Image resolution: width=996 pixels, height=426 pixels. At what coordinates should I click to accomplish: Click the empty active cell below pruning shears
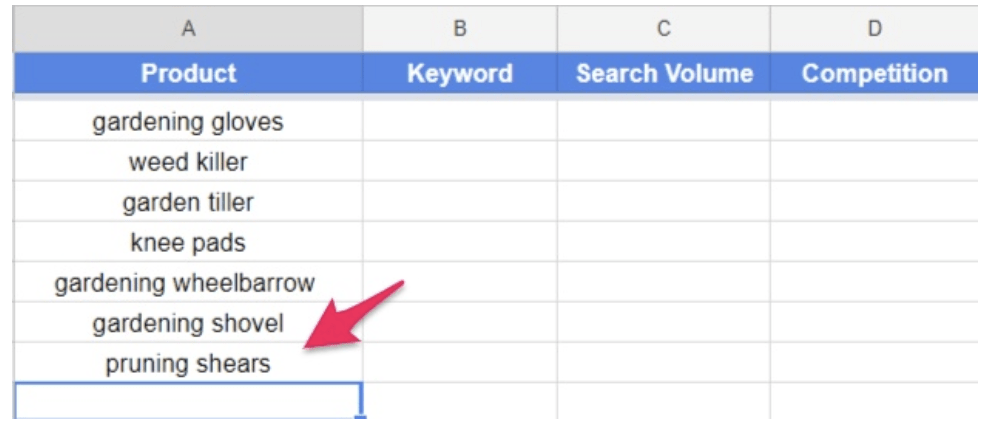pyautogui.click(x=188, y=400)
